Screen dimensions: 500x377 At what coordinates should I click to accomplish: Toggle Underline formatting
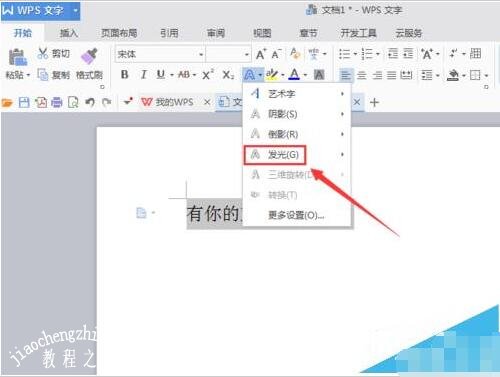point(161,74)
